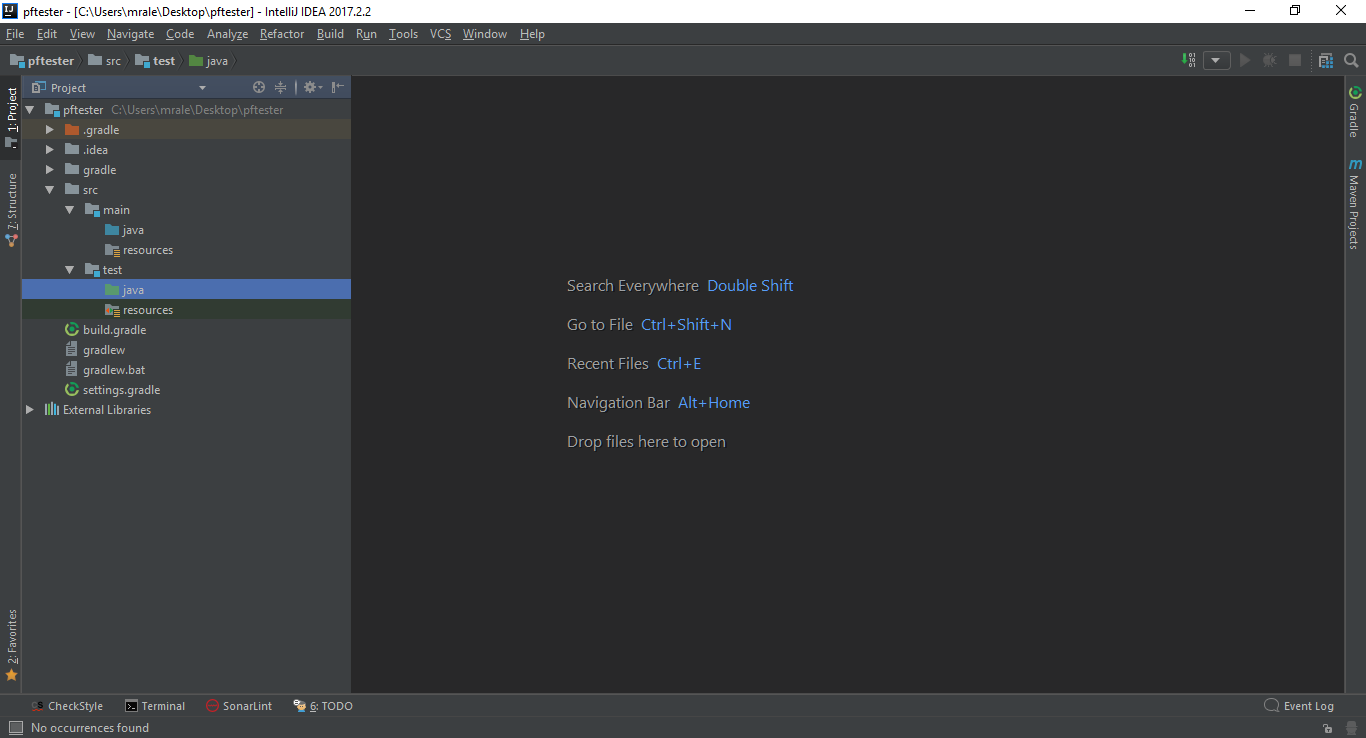This screenshot has height=738, width=1366.
Task: Click the Debug bug icon
Action: coord(1270,60)
